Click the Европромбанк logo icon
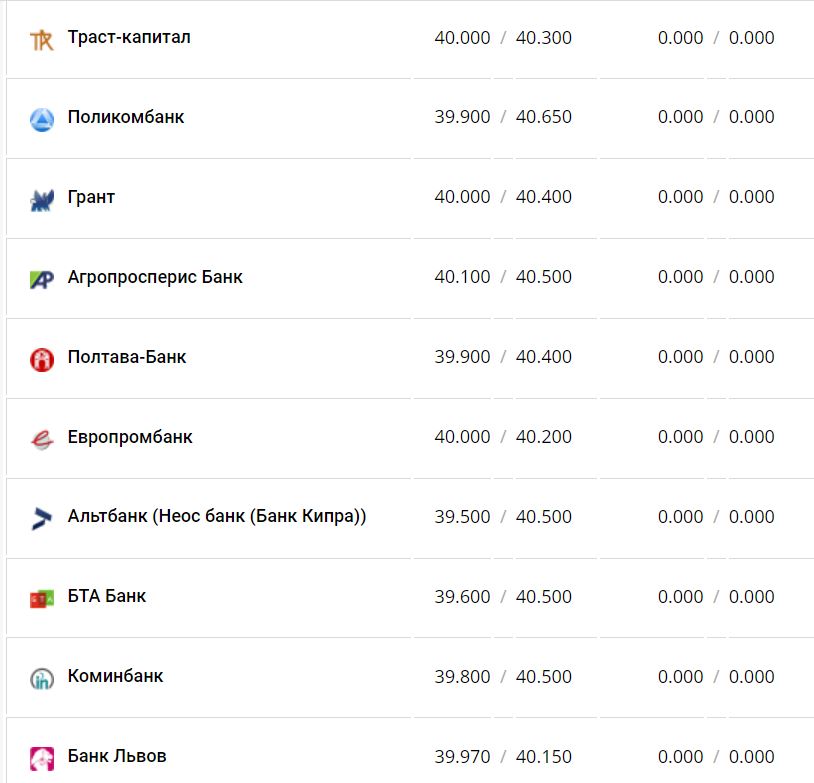This screenshot has height=783, width=814. 41,439
